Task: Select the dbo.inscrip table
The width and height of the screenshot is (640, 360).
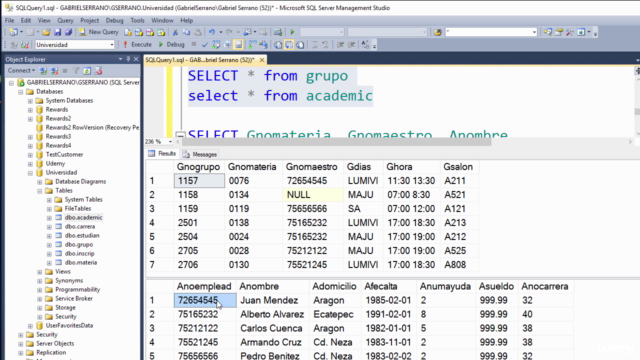Action: pos(79,253)
